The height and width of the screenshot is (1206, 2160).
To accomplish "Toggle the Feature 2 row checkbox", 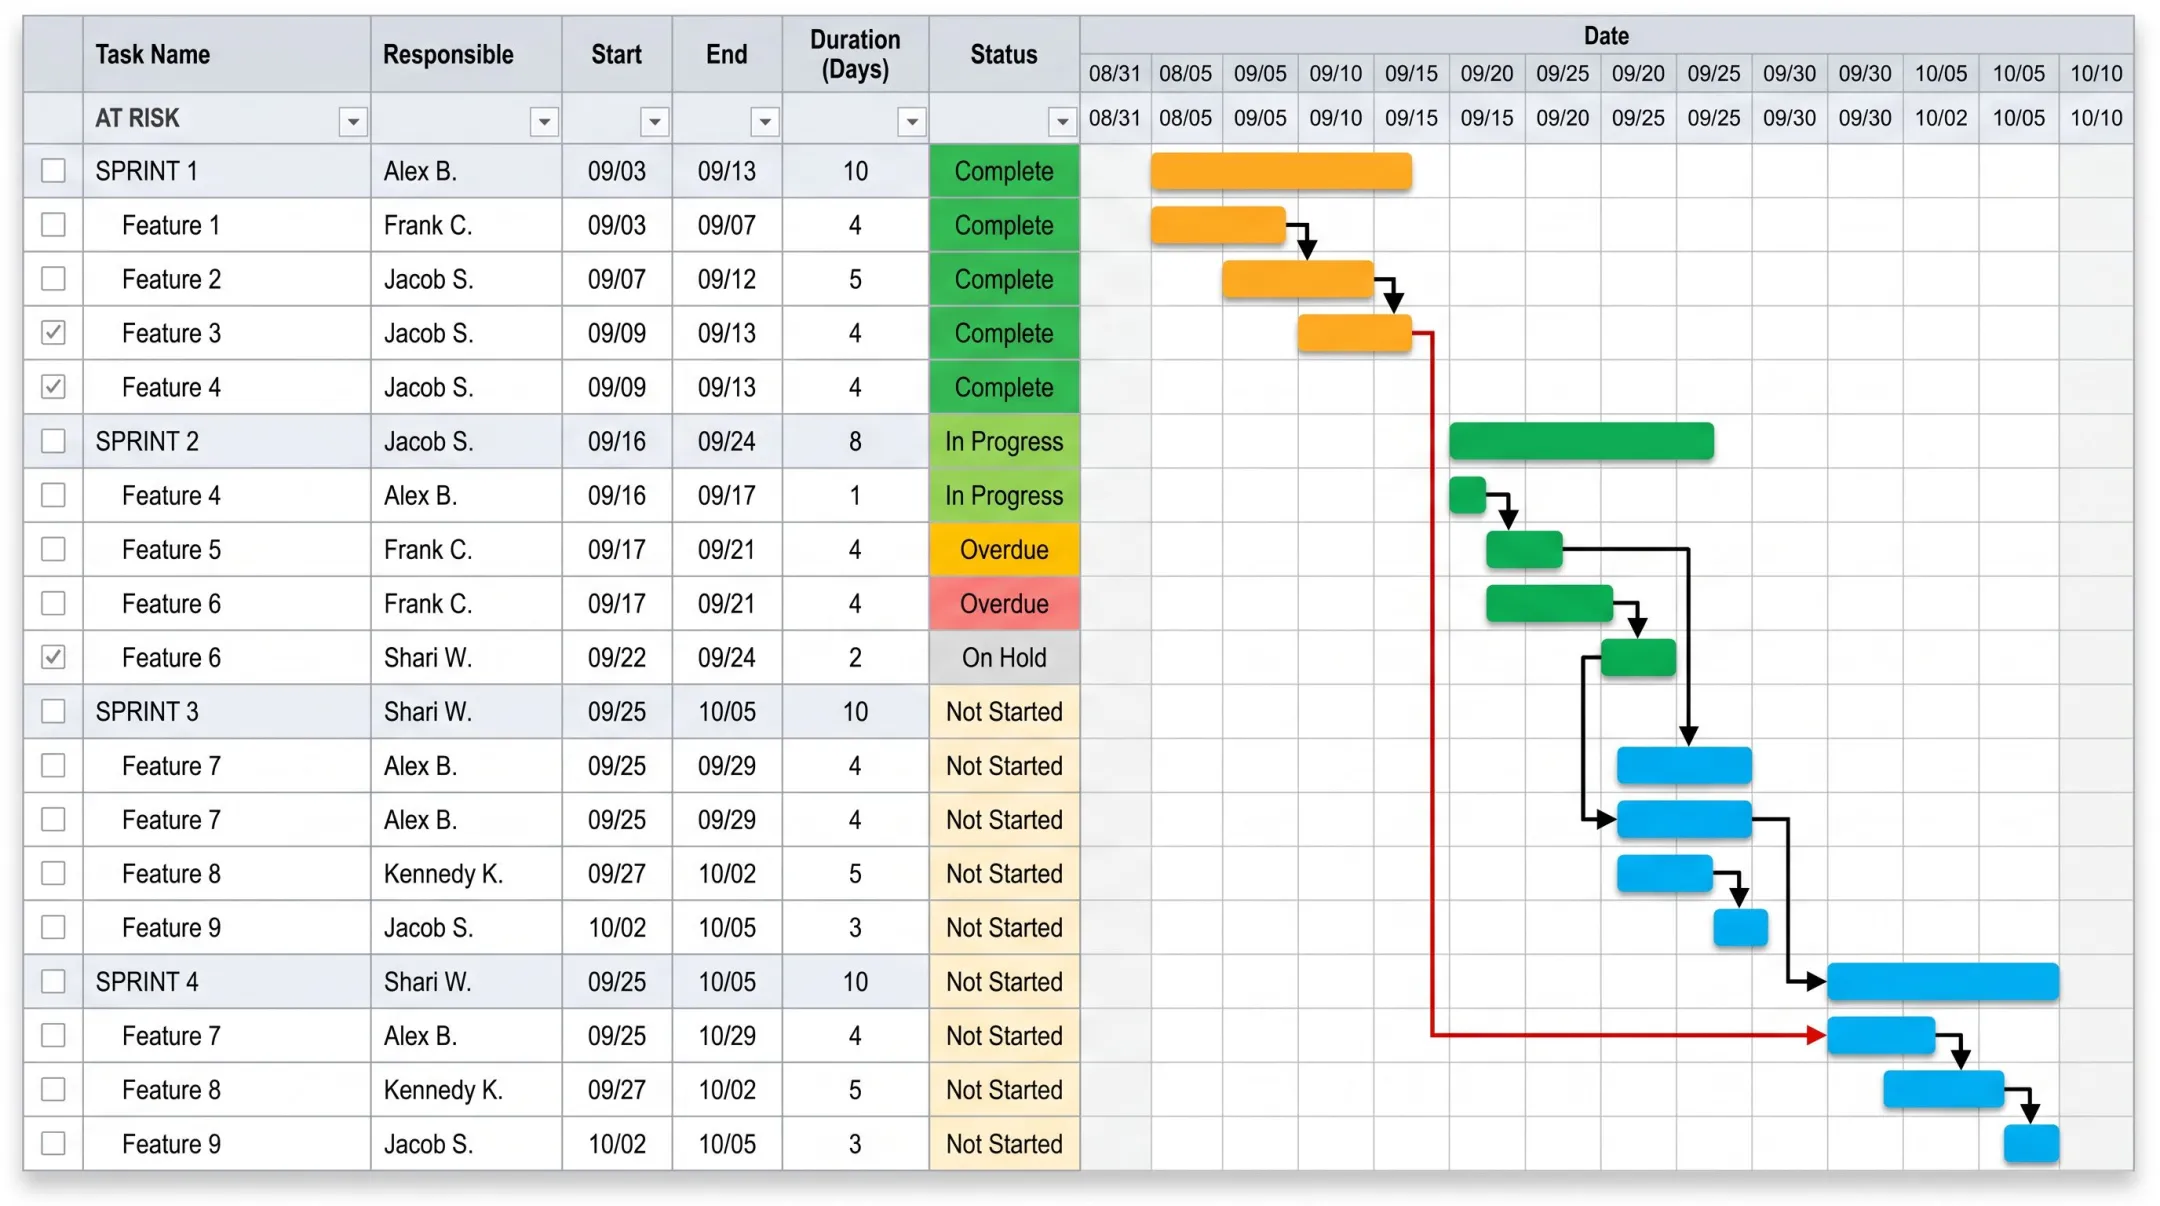I will click(53, 279).
